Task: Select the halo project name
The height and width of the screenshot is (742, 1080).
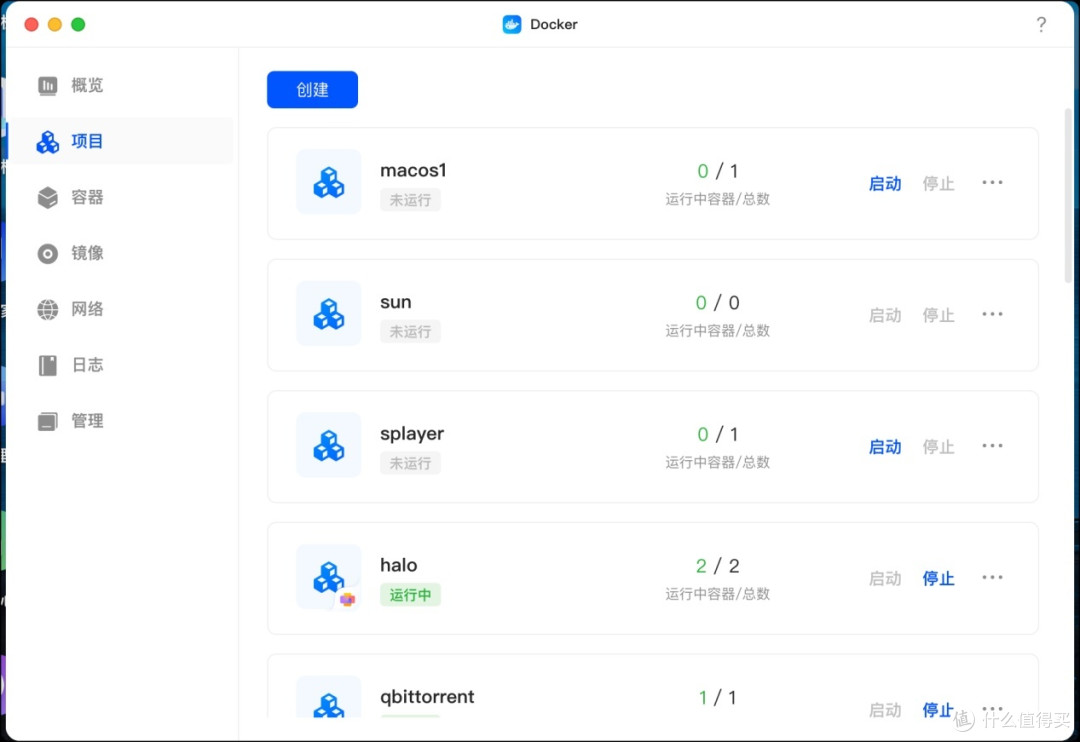Action: pos(398,565)
